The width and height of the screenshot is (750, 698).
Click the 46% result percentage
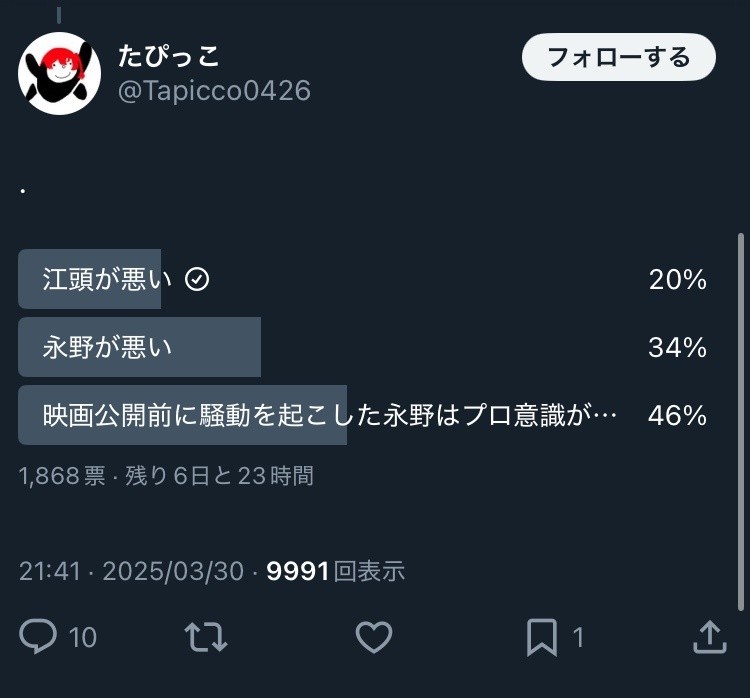click(x=677, y=415)
